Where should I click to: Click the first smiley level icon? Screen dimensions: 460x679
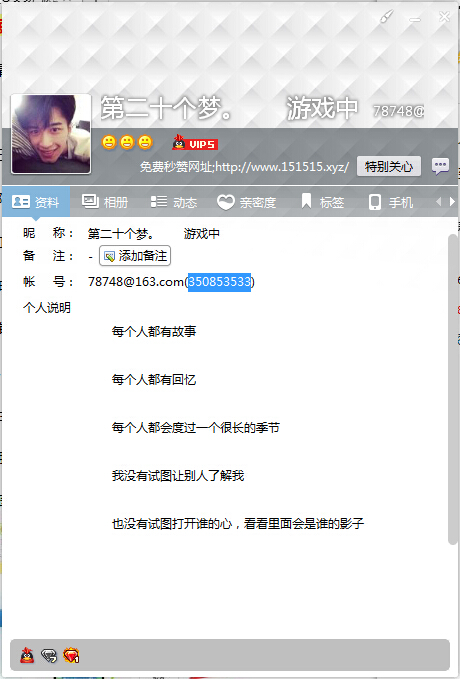tap(109, 142)
